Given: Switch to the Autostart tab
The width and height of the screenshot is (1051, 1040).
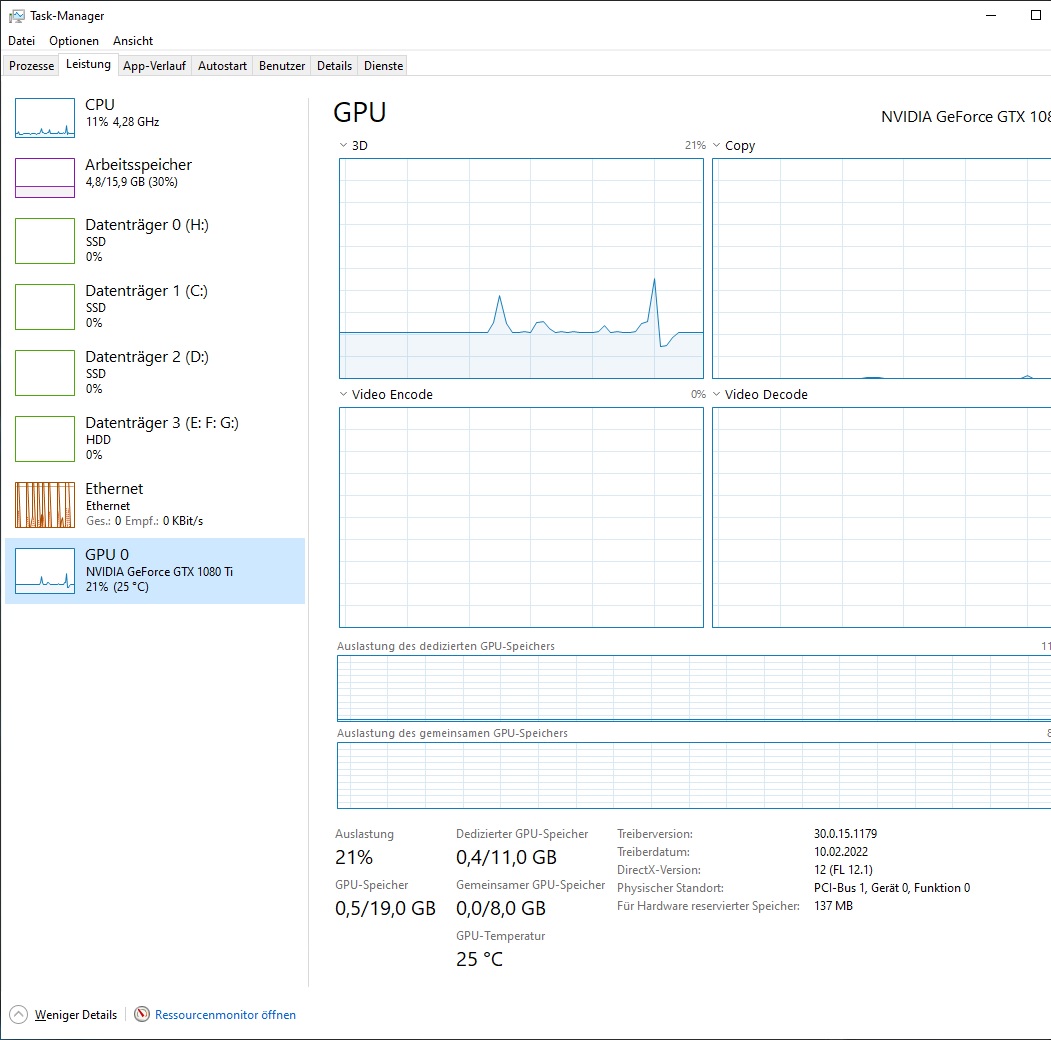Looking at the screenshot, I should (x=223, y=66).
